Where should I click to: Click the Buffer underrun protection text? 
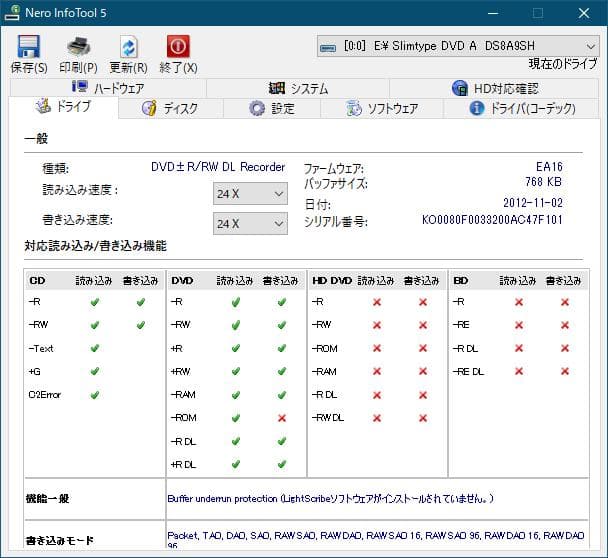(330, 498)
